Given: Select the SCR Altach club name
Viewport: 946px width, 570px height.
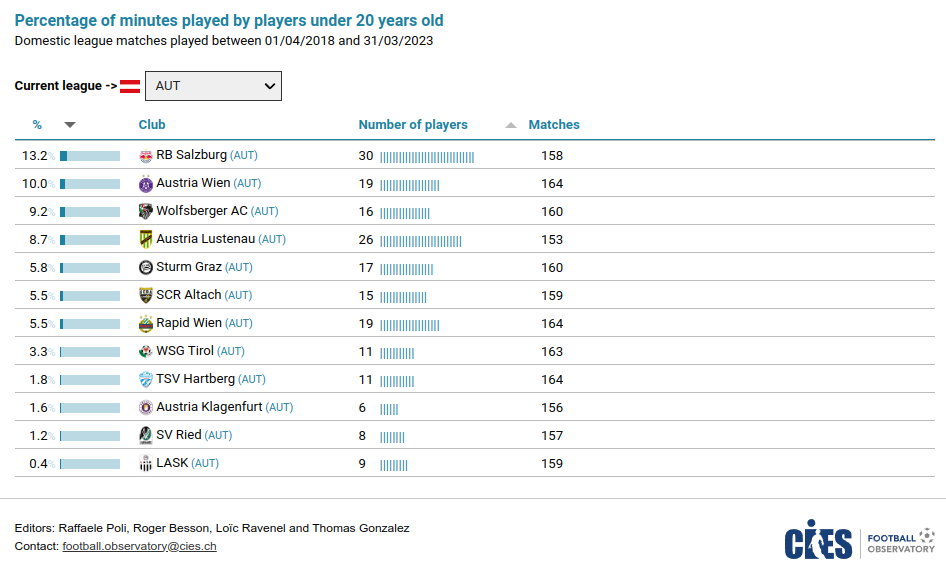Looking at the screenshot, I should (x=189, y=294).
